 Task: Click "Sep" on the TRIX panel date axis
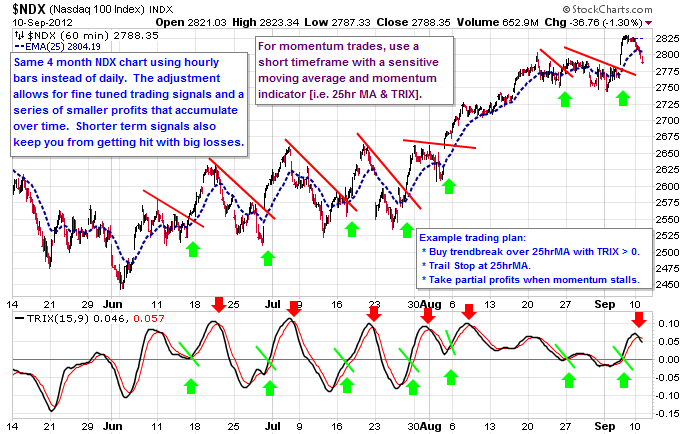tap(605, 426)
